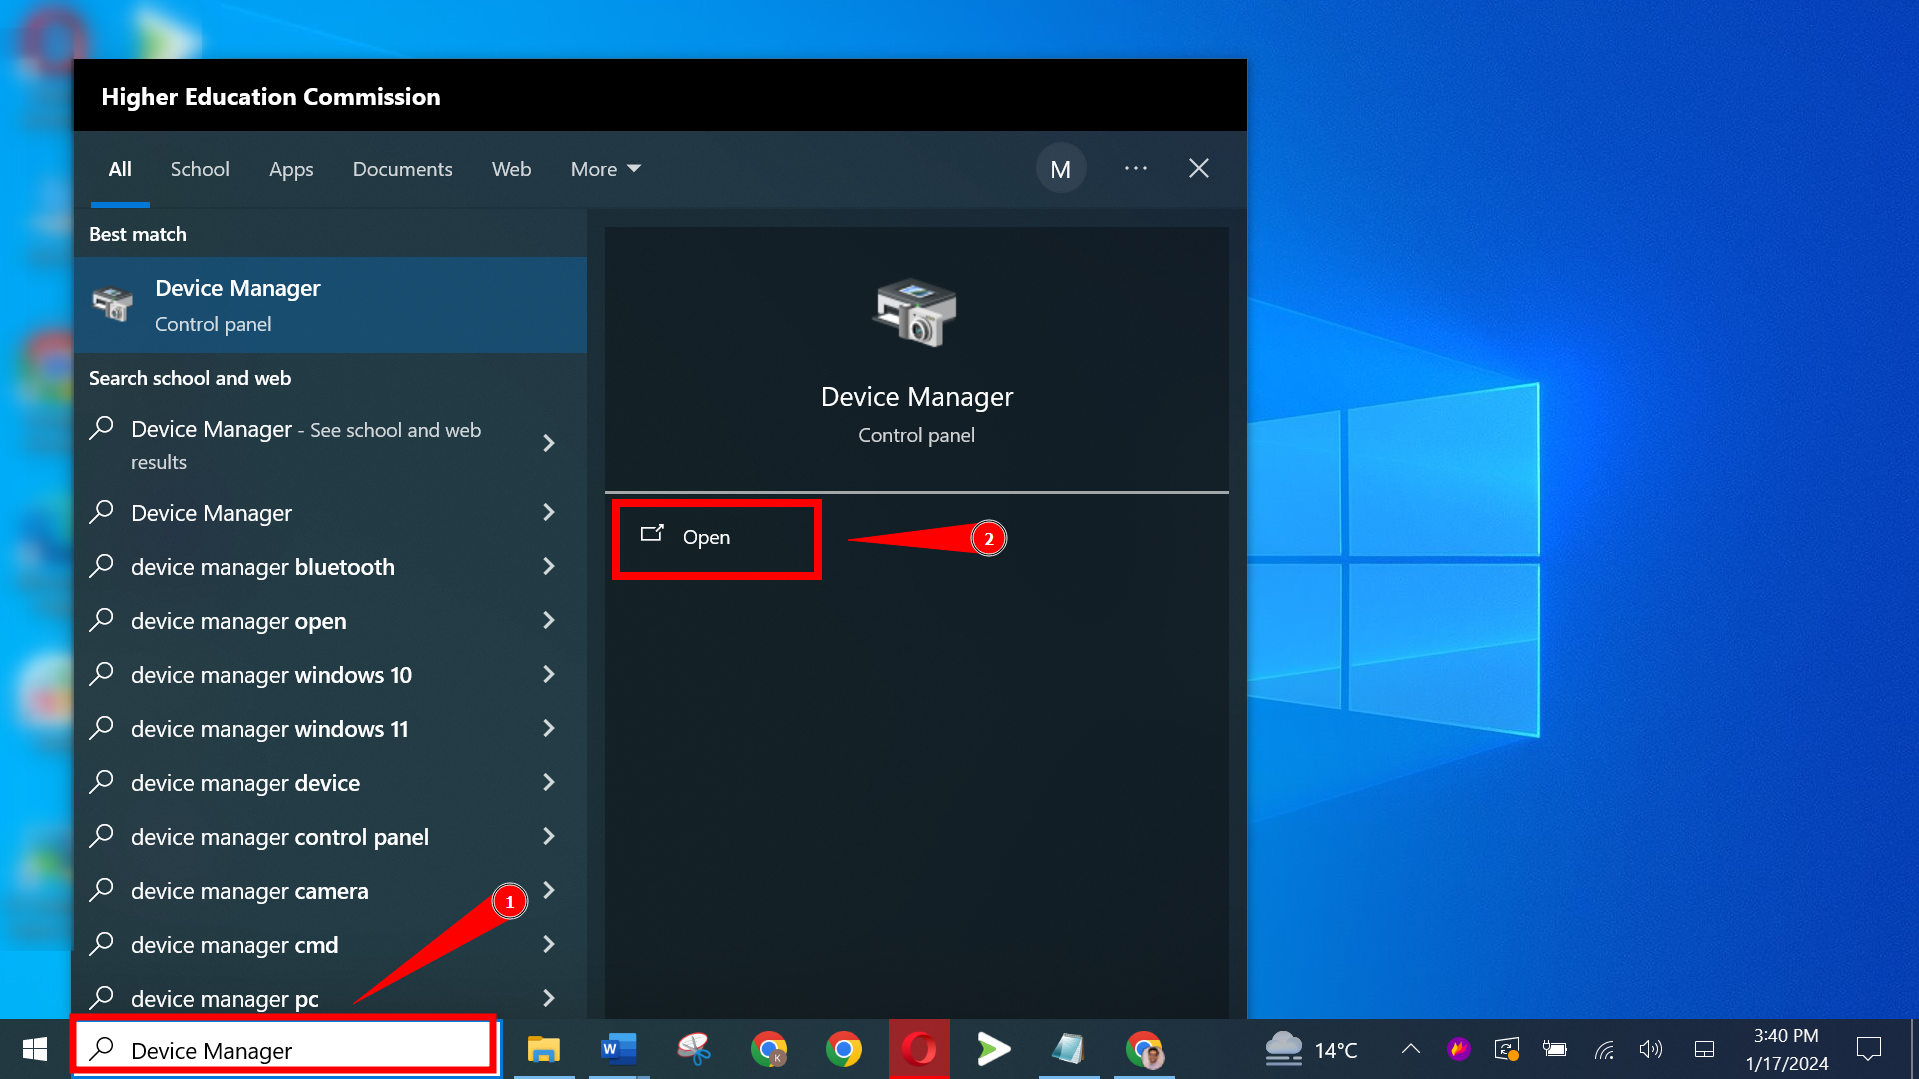
Task: Open the Wi-Fi network tray icon
Action: 1604,1049
